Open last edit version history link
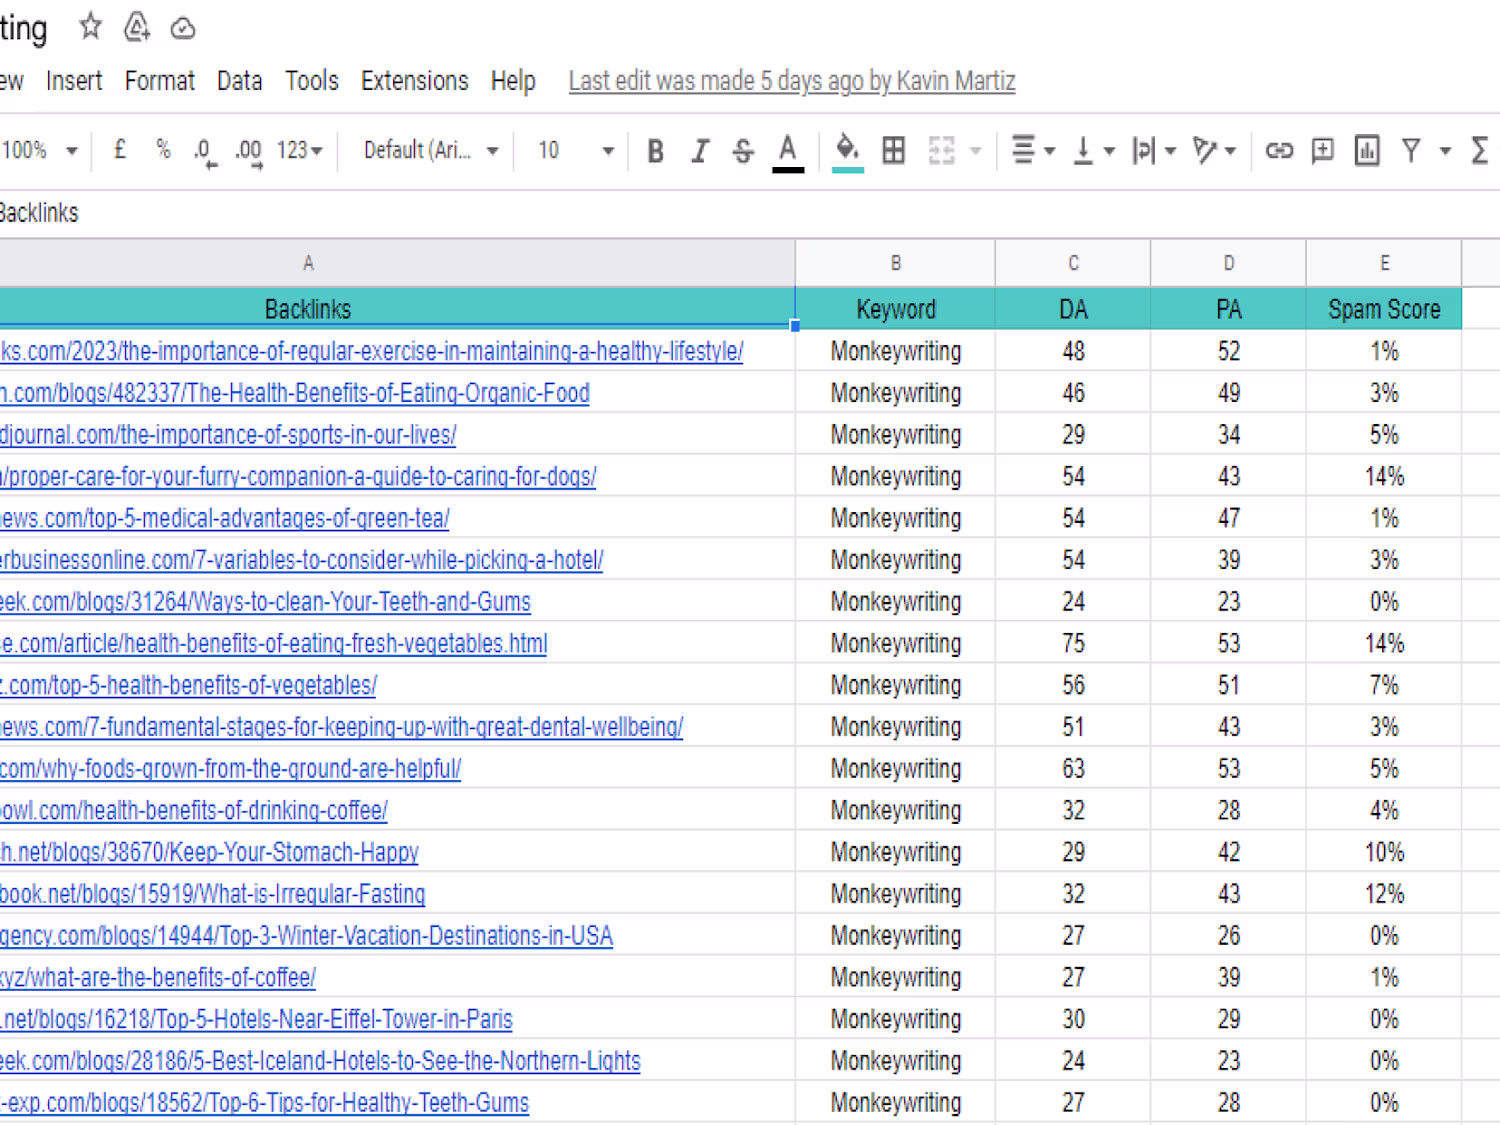The height and width of the screenshot is (1125, 1500). point(792,81)
